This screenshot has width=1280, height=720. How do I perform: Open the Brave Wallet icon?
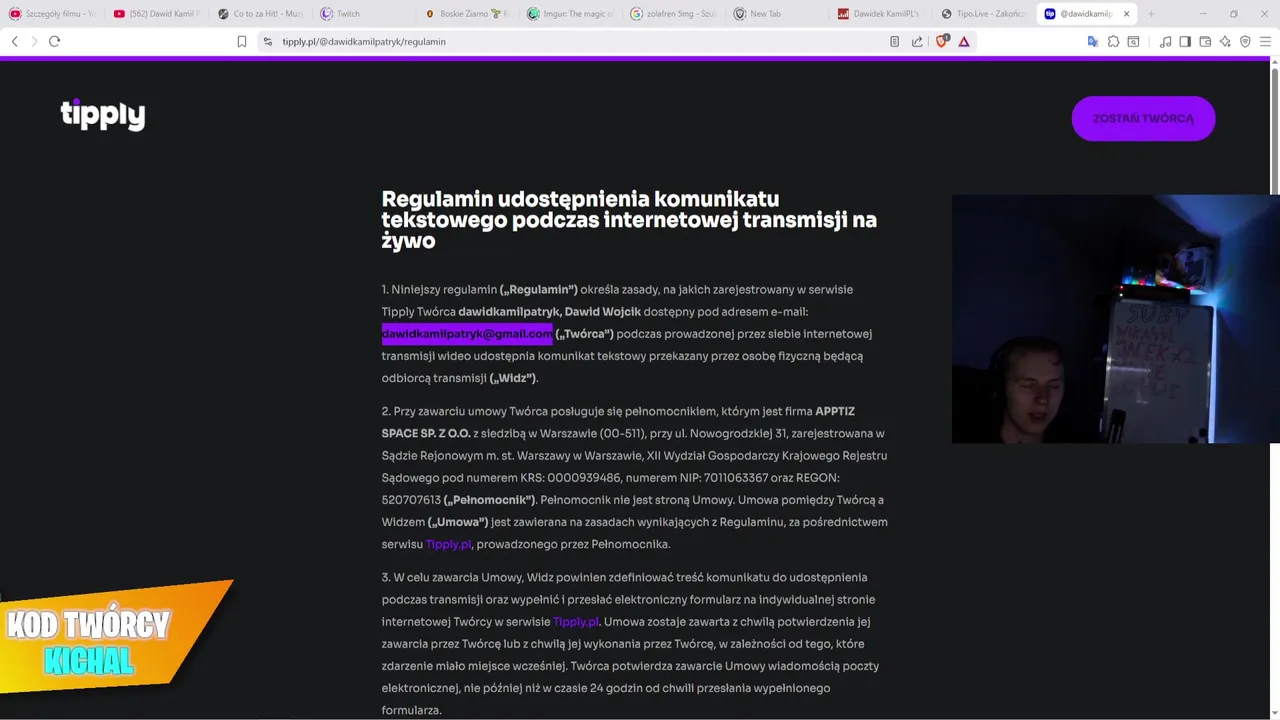click(1205, 41)
